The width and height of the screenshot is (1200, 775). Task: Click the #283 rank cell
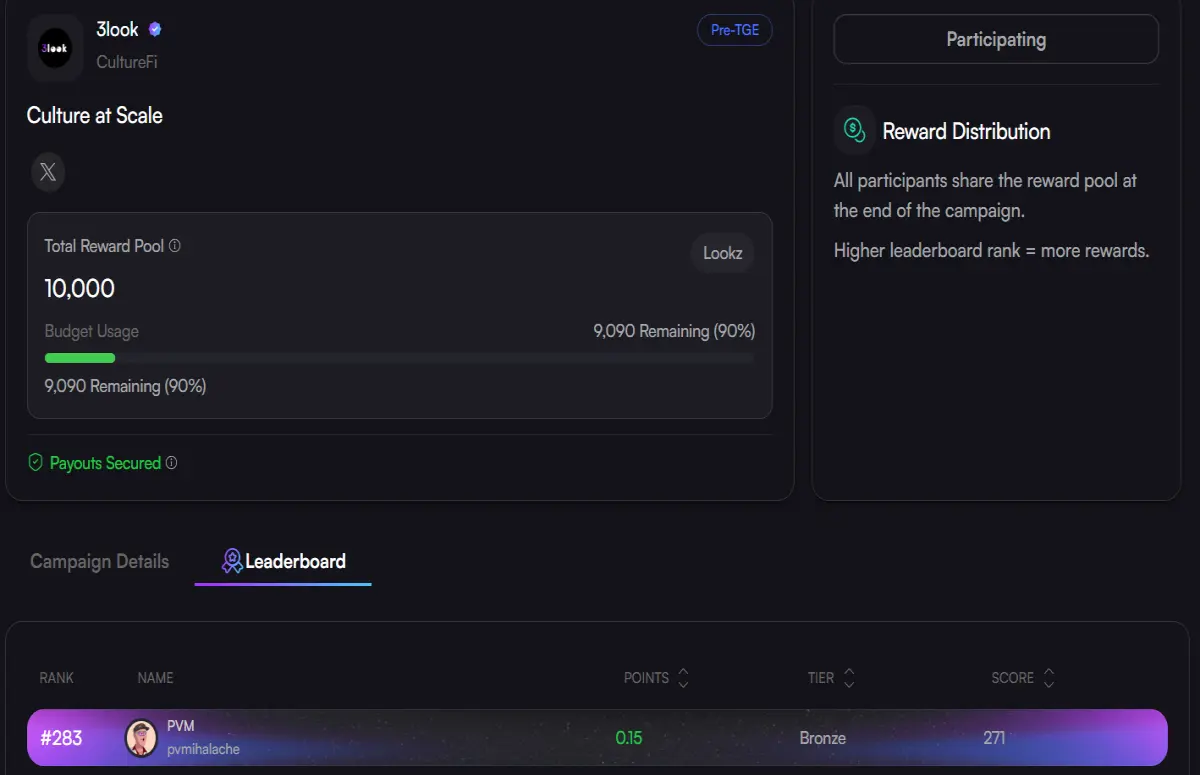coord(61,738)
